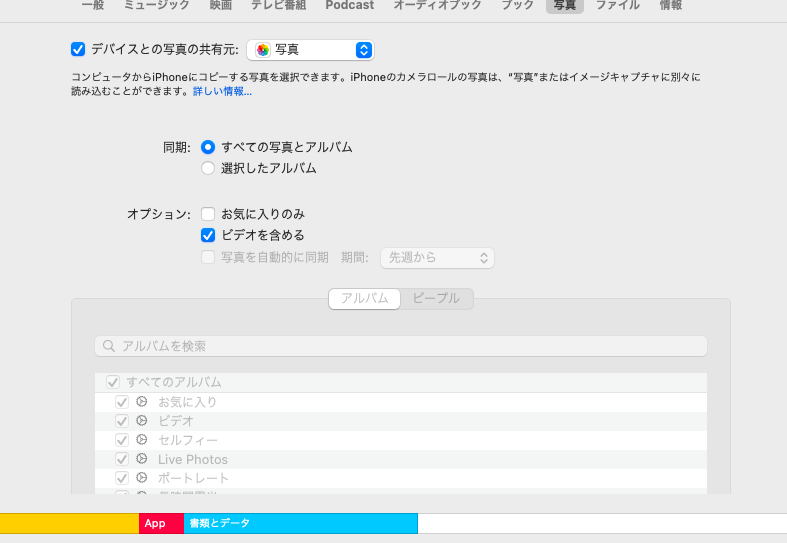Click the 書類とデータ storage segment
This screenshot has width=787, height=543.
[x=301, y=523]
